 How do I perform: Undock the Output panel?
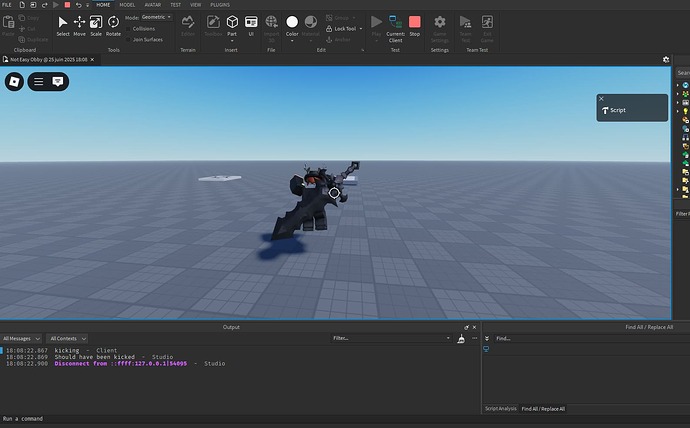(x=466, y=327)
